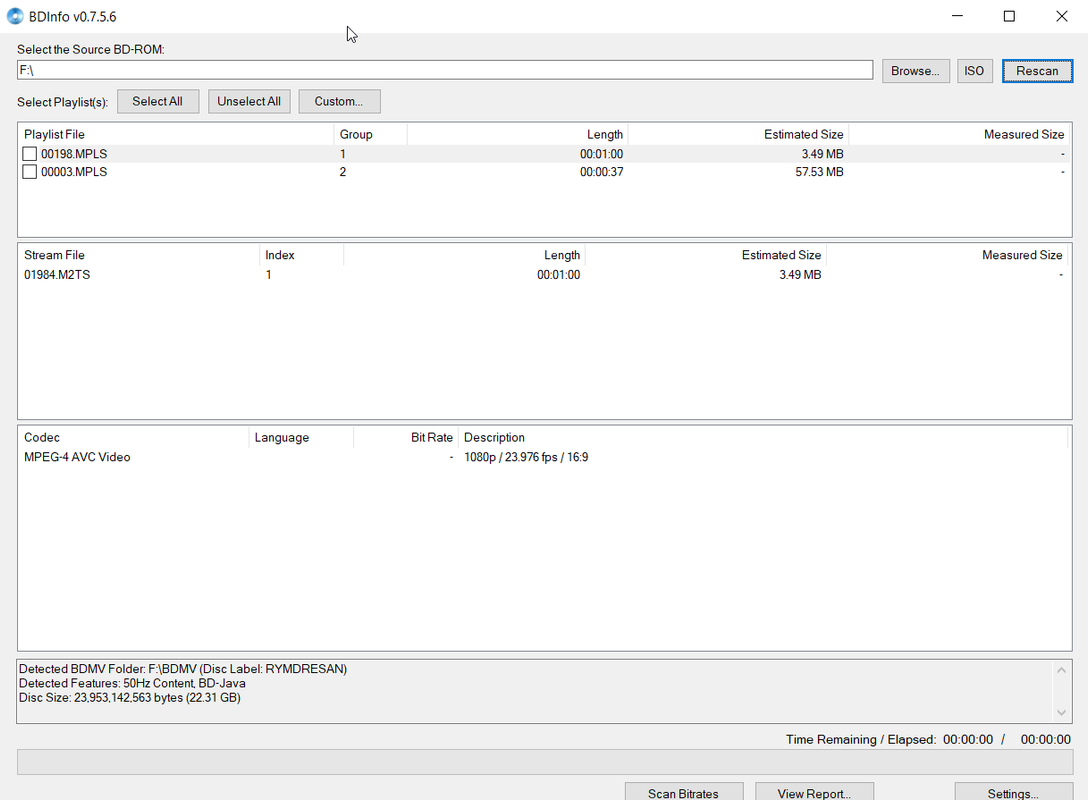1088x800 pixels.
Task: Click the Codec column header
Action: (133, 437)
